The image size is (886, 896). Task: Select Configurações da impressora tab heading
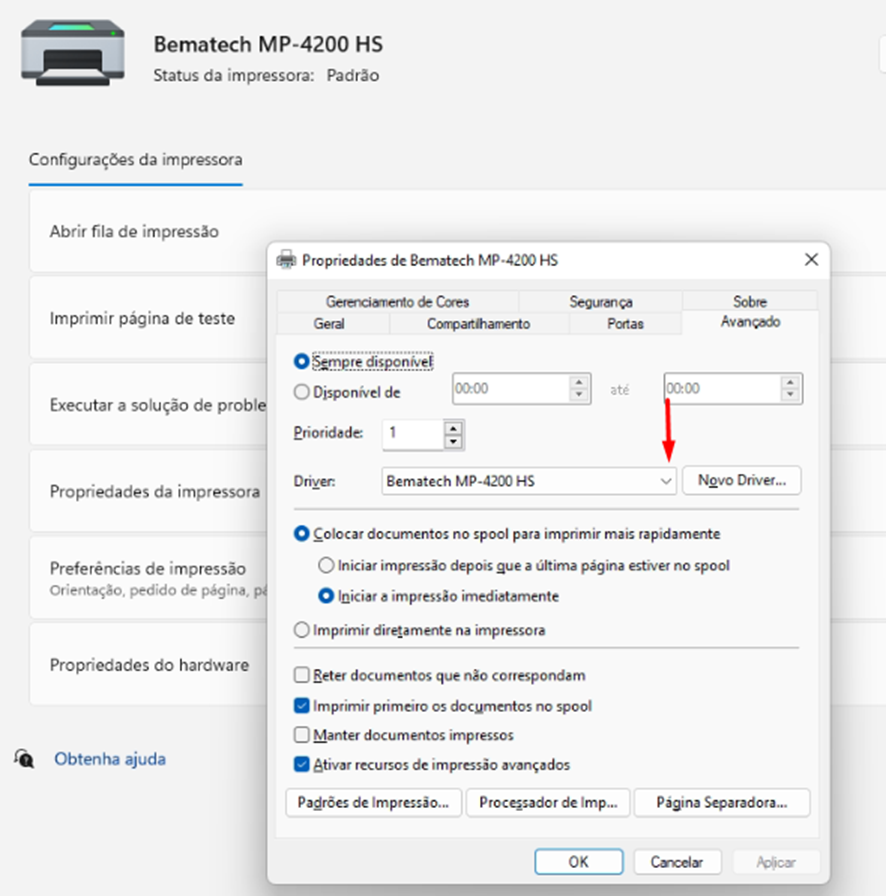pyautogui.click(x=135, y=159)
